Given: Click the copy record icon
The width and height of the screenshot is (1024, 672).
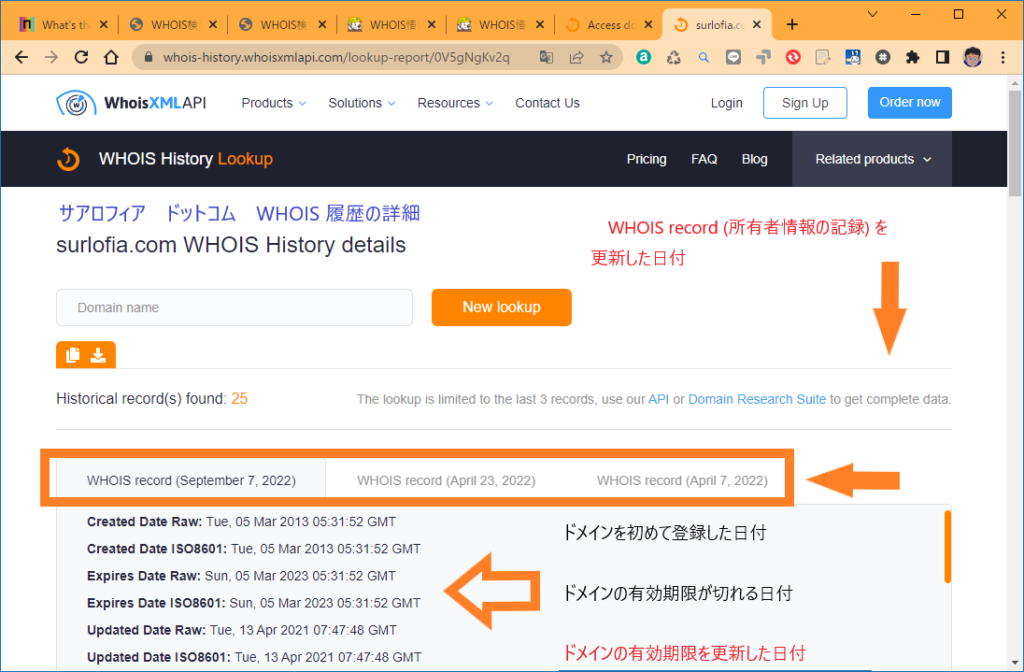Looking at the screenshot, I should 73,355.
